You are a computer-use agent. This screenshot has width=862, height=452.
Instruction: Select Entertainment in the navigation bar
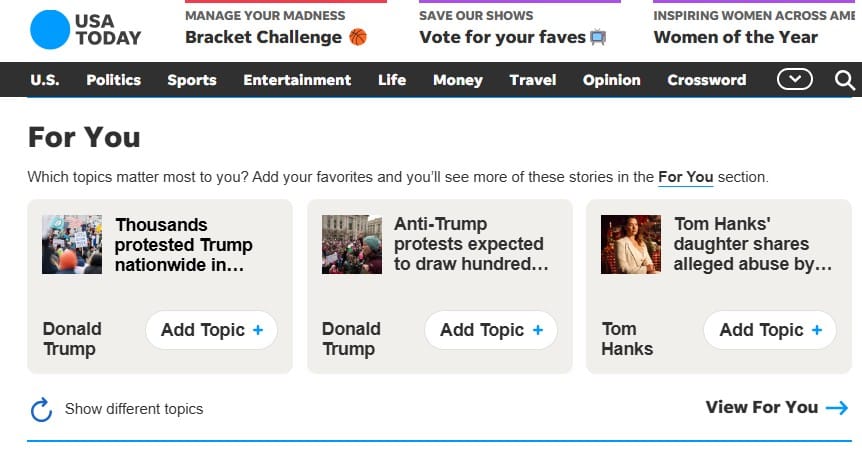click(297, 80)
